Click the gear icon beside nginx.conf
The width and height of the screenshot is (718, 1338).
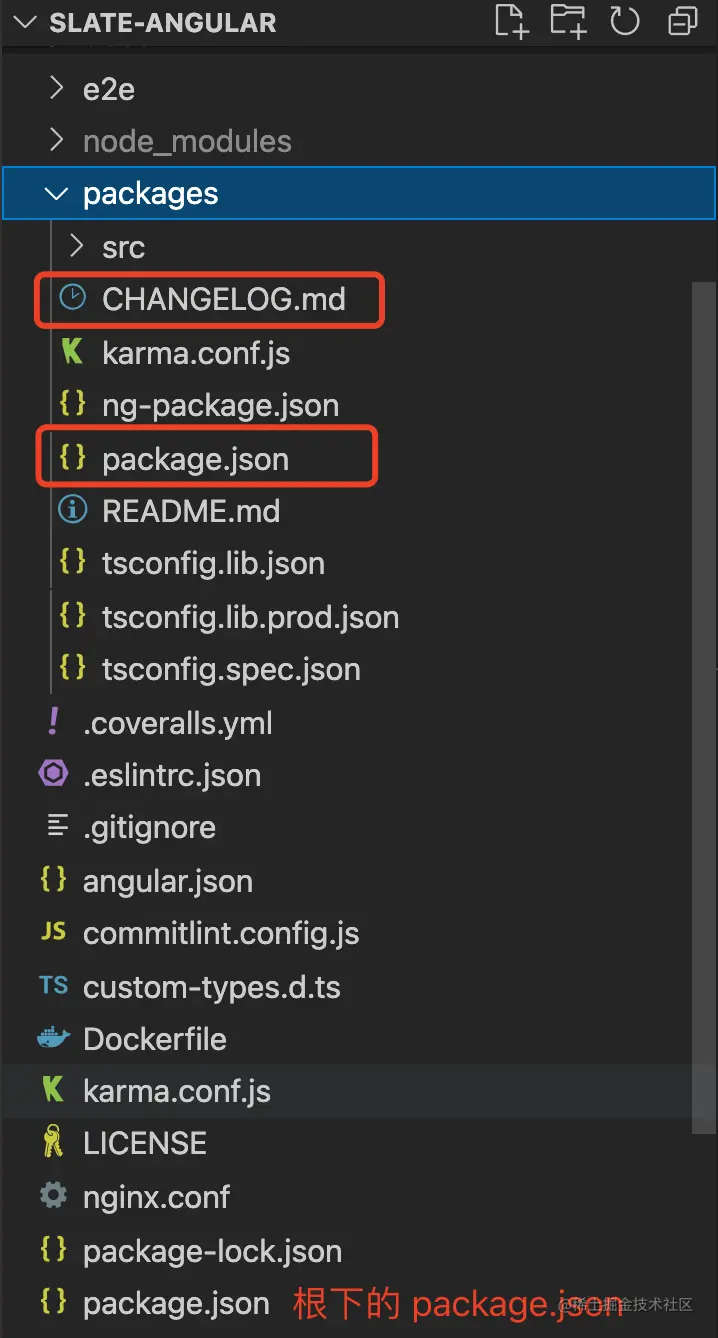coord(53,1195)
